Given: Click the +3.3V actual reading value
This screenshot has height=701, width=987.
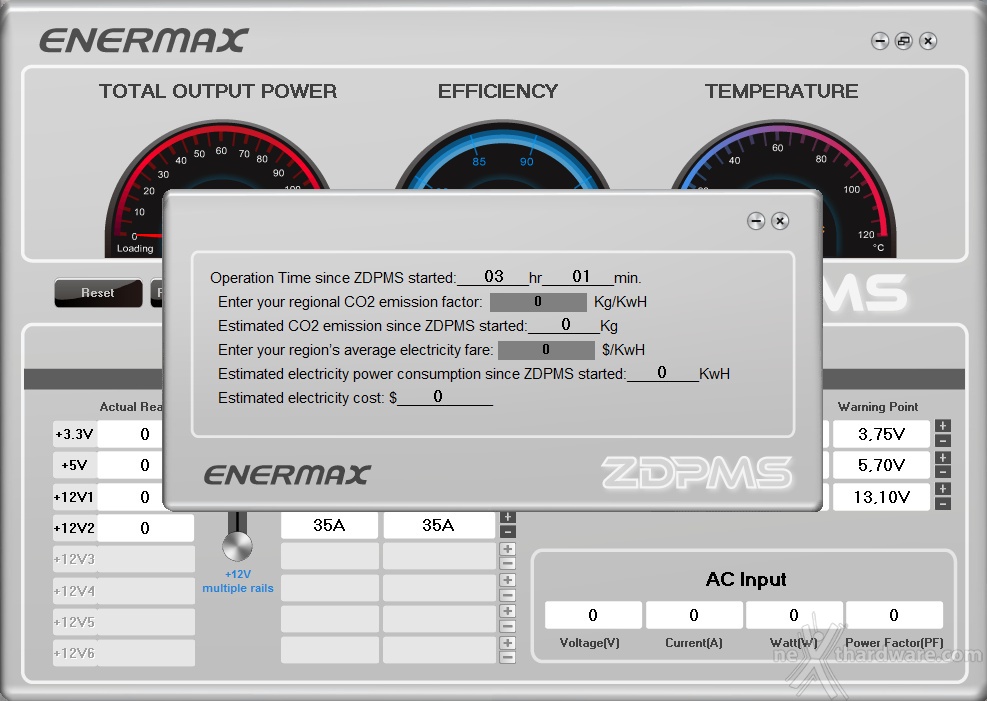Looking at the screenshot, I should 131,434.
